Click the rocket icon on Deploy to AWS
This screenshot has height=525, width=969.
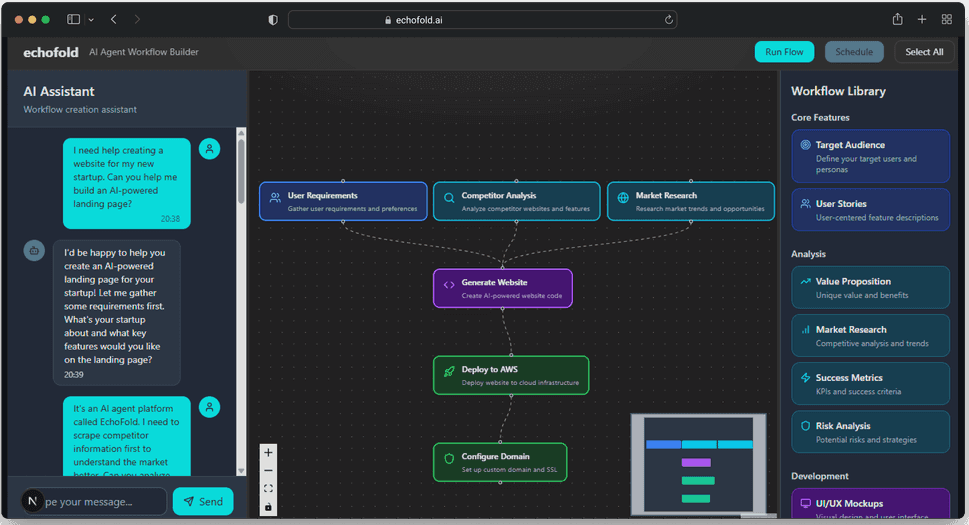449,371
